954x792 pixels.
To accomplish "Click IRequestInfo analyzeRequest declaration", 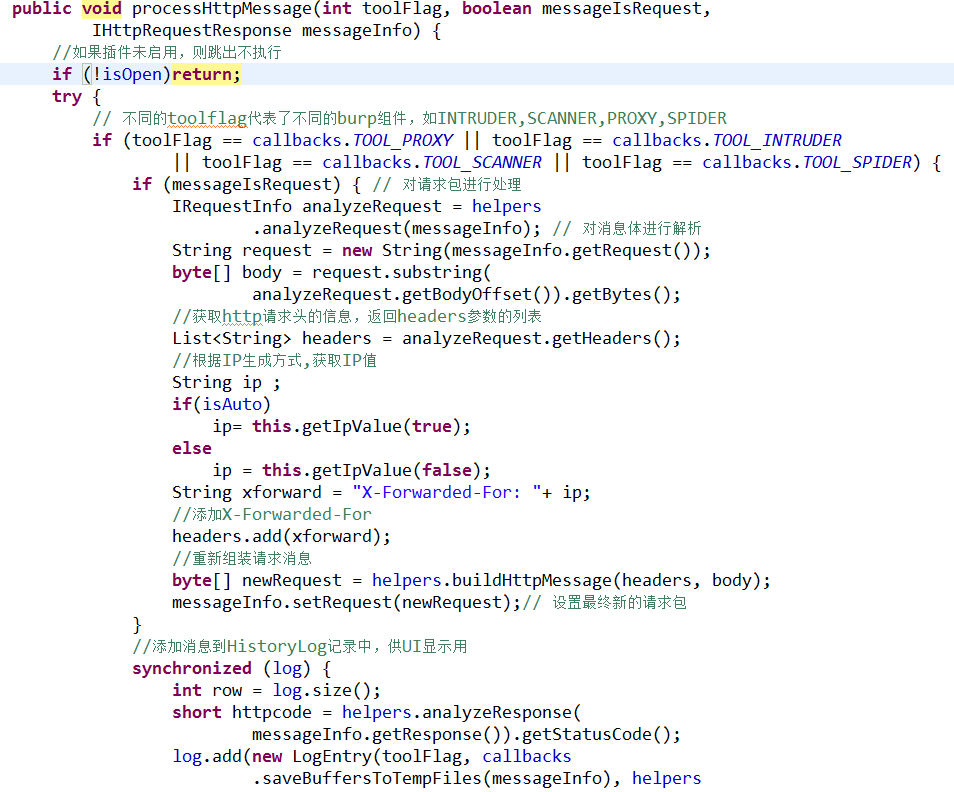I will pyautogui.click(x=307, y=206).
